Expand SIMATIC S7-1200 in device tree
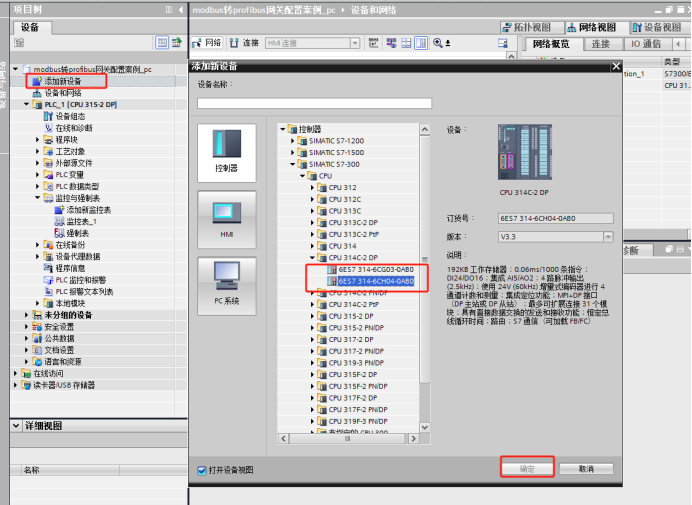This screenshot has width=692, height=505. tap(293, 141)
